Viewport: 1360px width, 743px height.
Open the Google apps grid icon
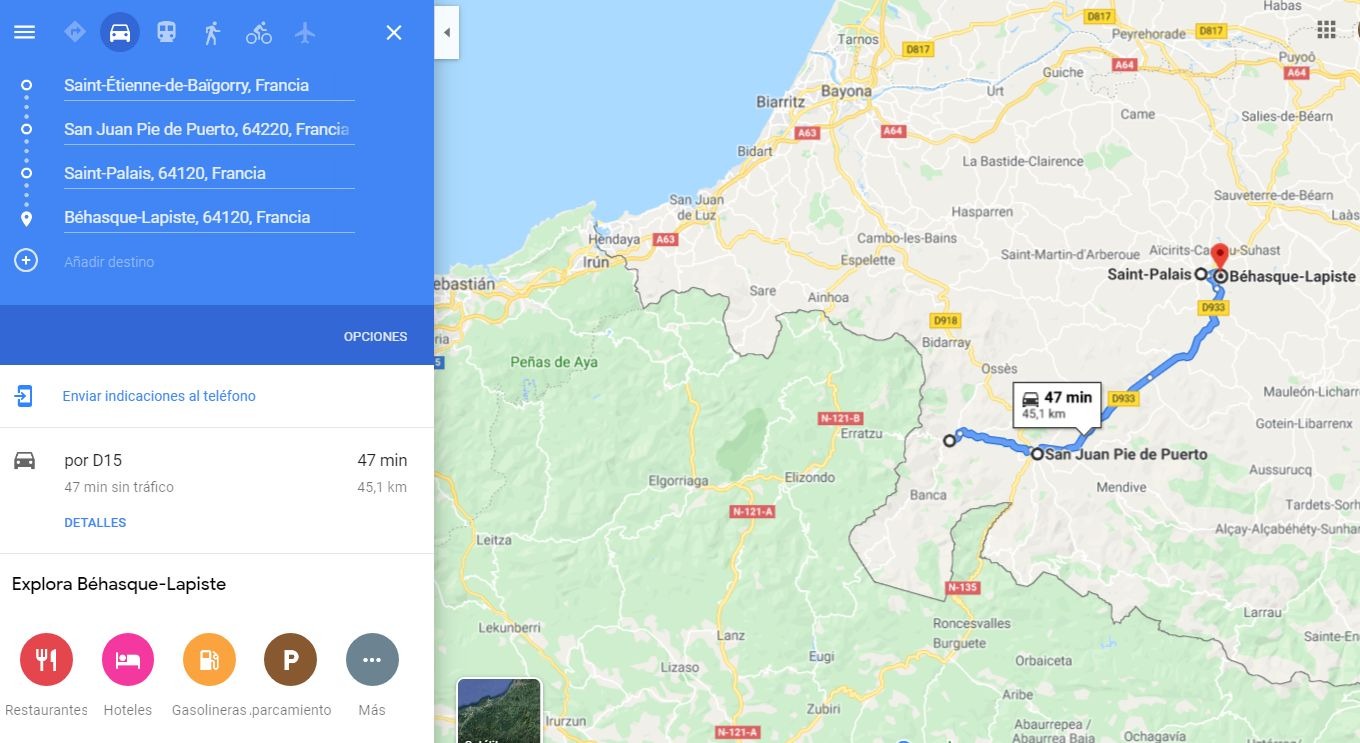coord(1326,30)
